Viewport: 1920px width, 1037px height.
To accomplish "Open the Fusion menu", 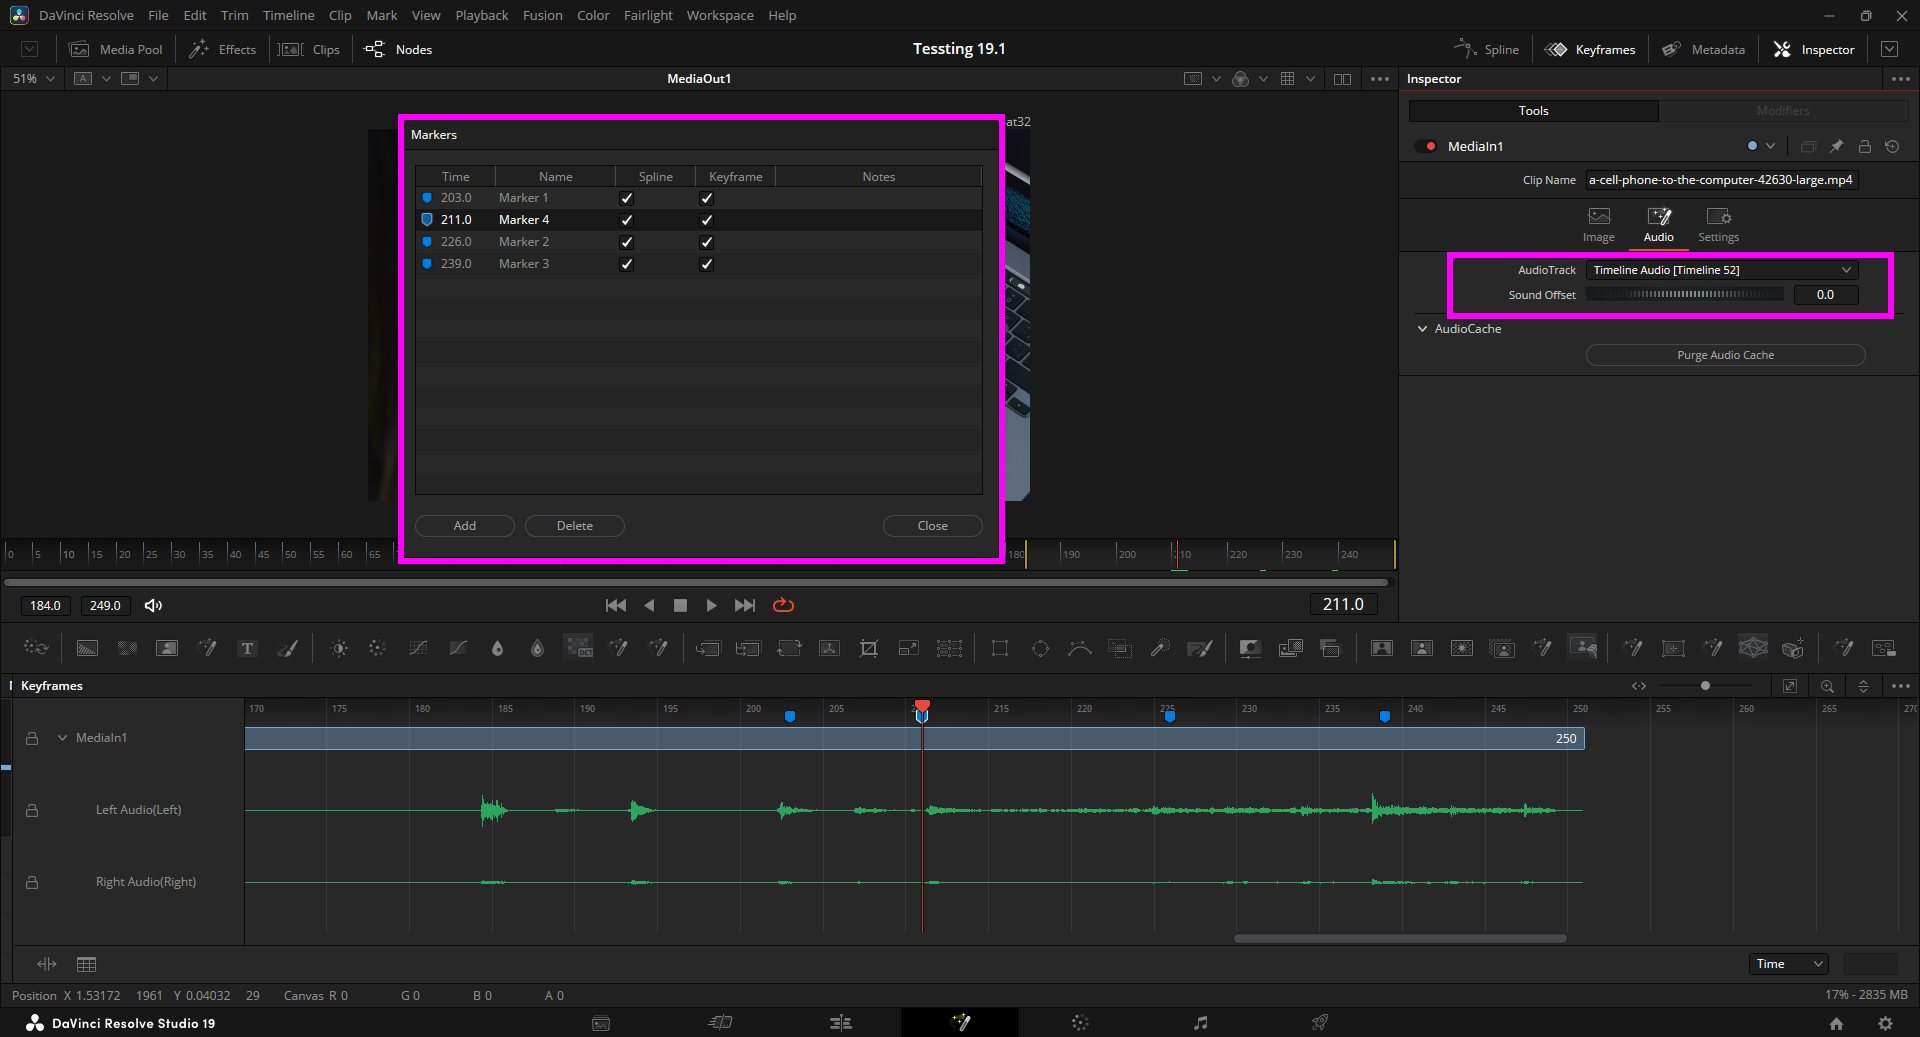I will [x=542, y=15].
